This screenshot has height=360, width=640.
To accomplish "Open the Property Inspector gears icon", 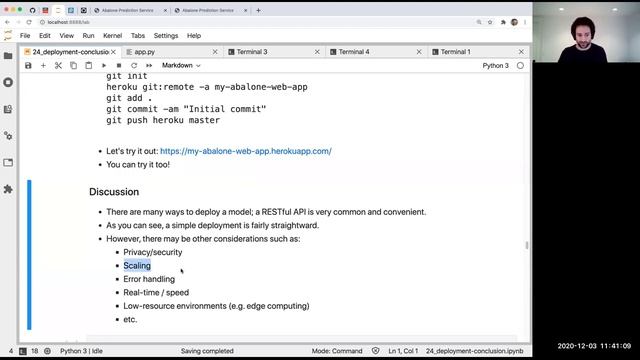I will tap(8, 136).
